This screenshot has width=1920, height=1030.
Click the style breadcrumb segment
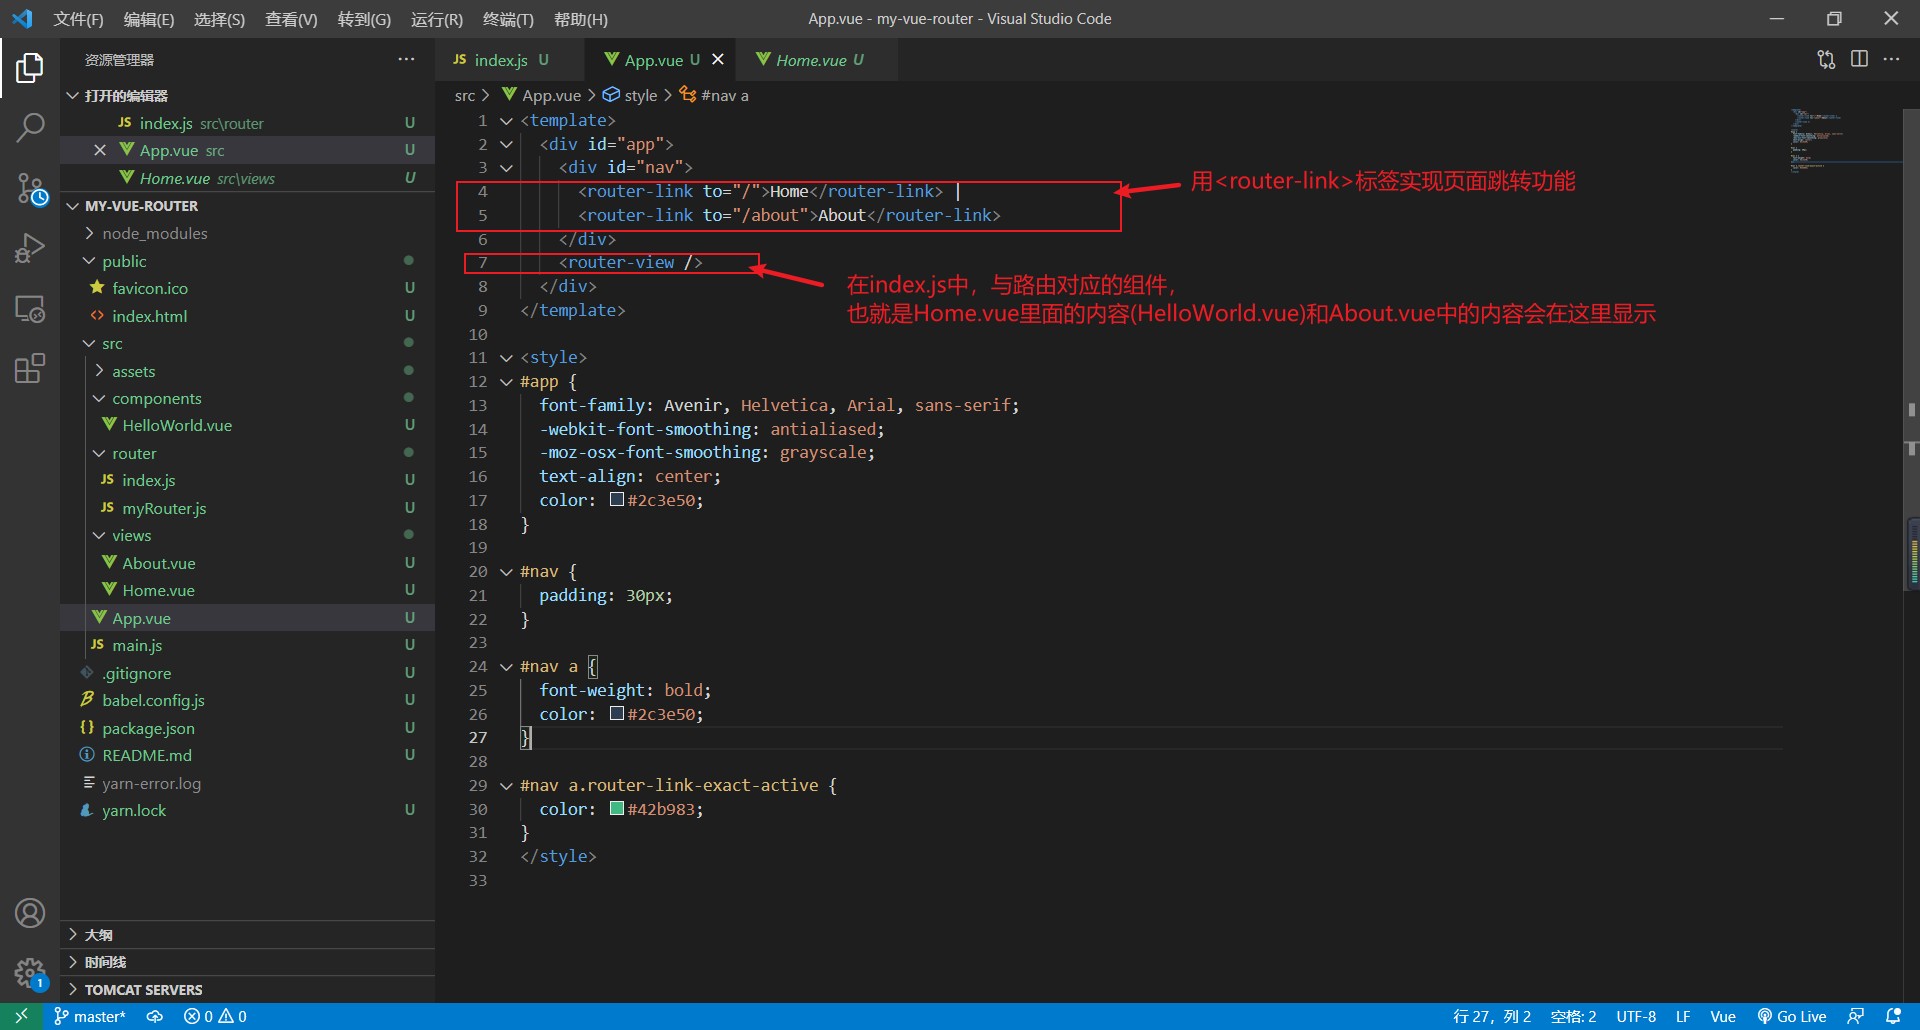[630, 95]
